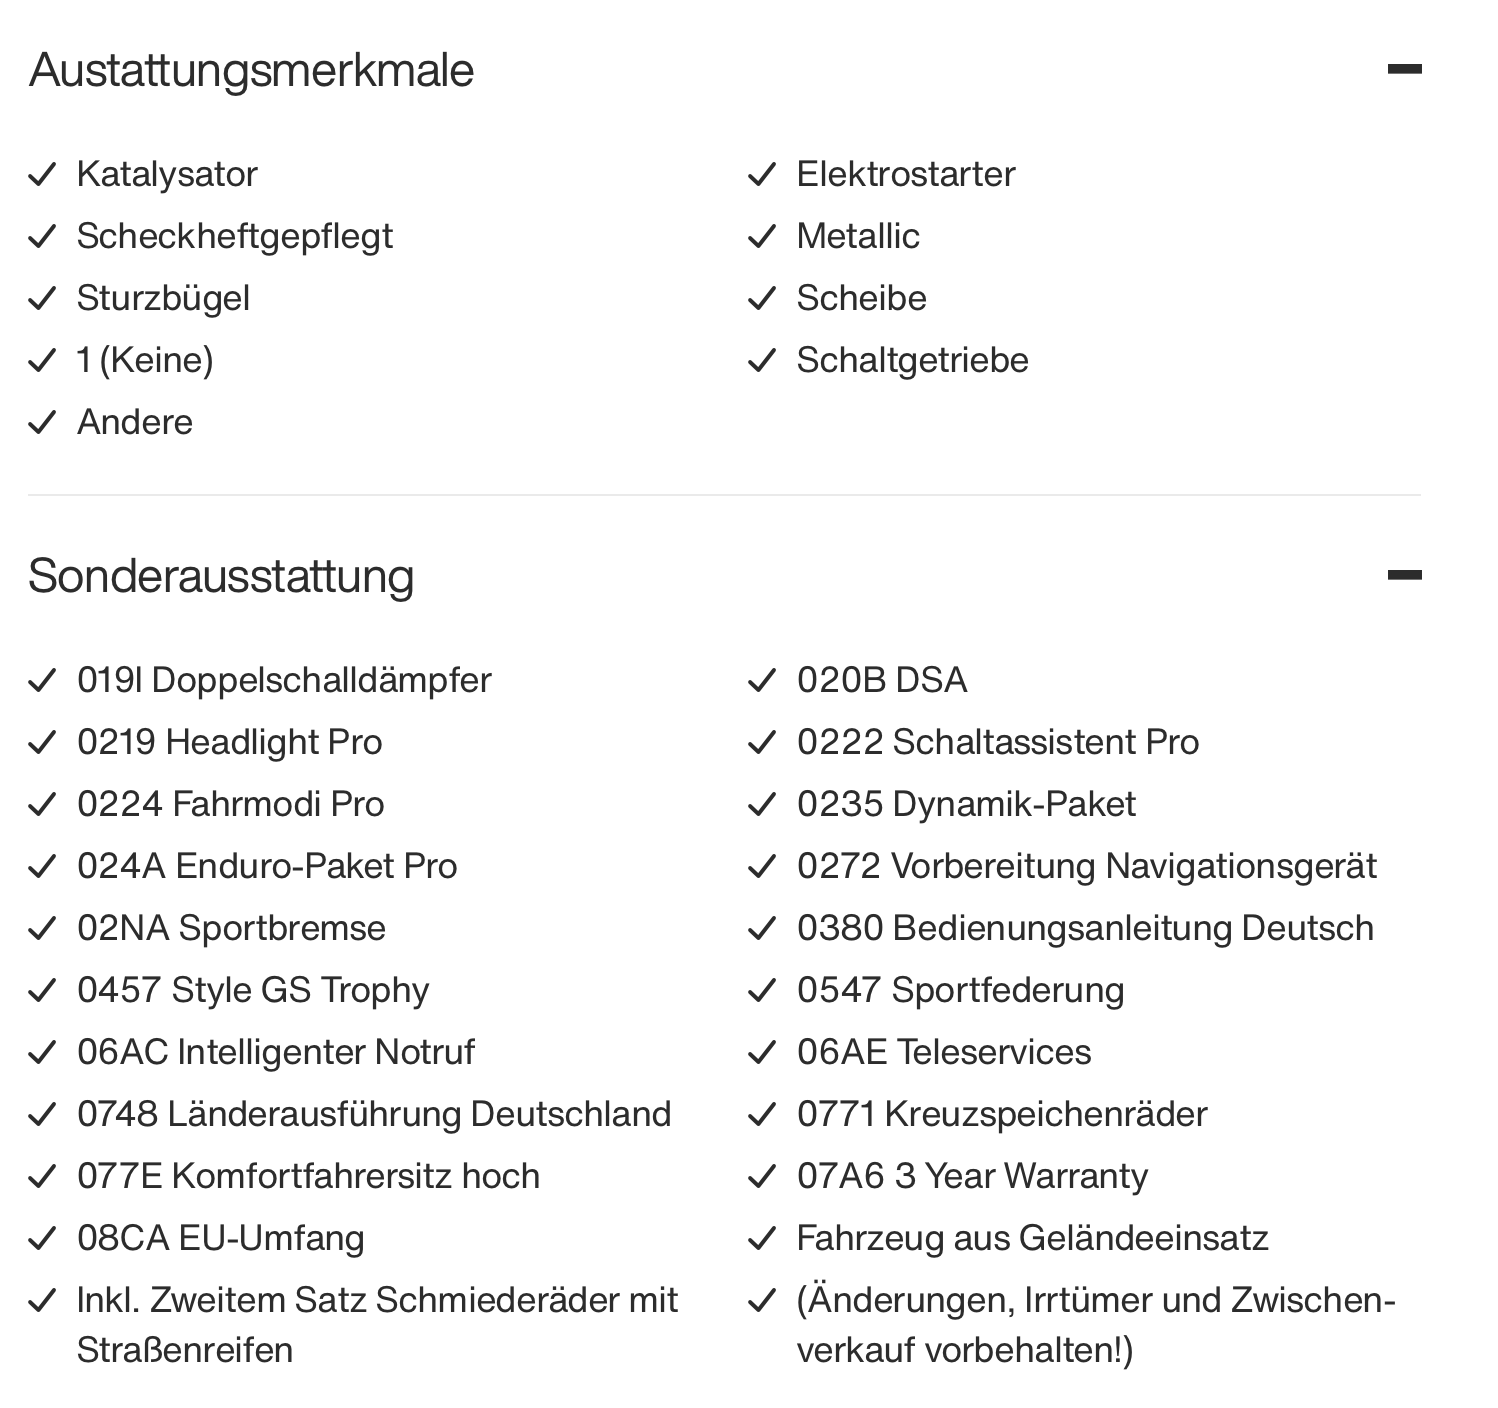This screenshot has height=1408, width=1498.
Task: Click the Austattungsmerkmale section heading
Action: pyautogui.click(x=251, y=70)
